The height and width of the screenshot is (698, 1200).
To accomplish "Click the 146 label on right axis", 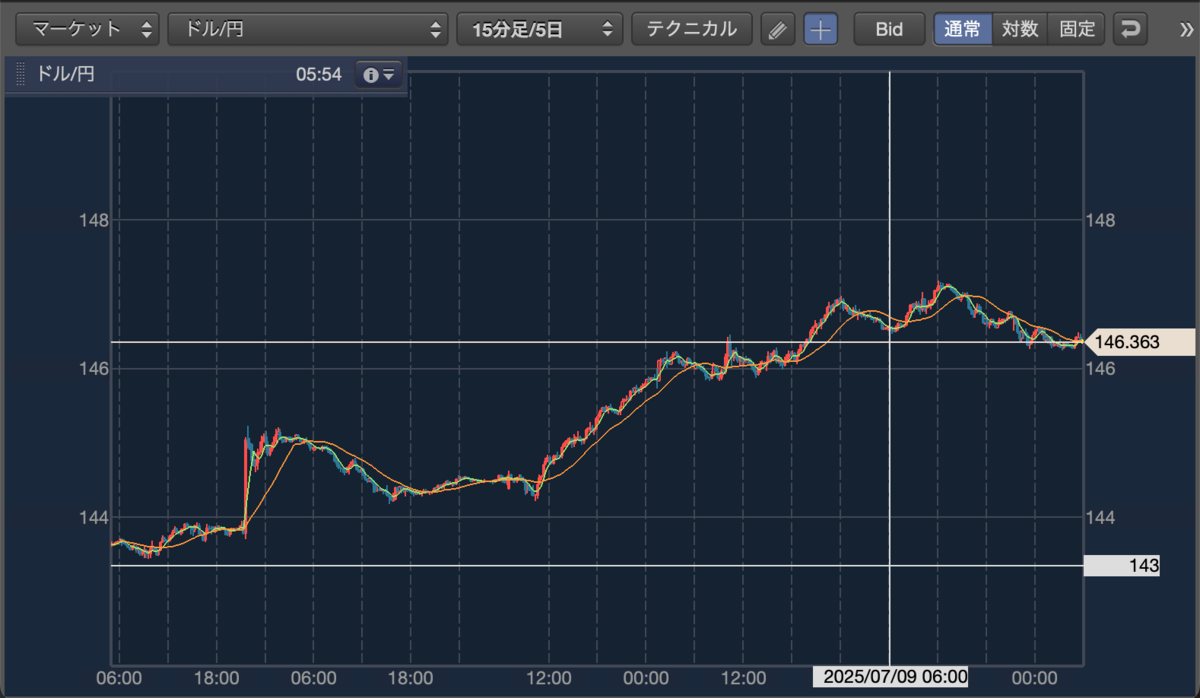I will click(x=1100, y=369).
